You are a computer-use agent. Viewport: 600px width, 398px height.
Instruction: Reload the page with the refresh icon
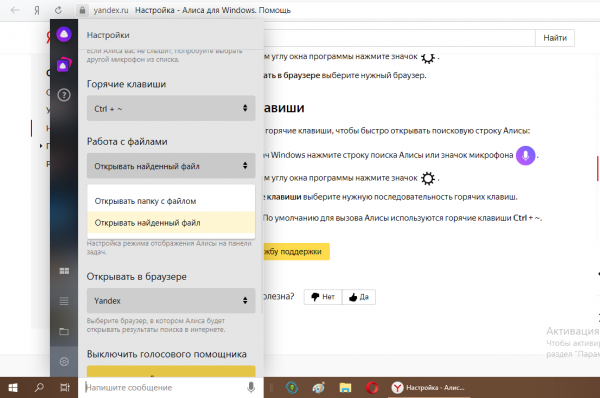58,10
